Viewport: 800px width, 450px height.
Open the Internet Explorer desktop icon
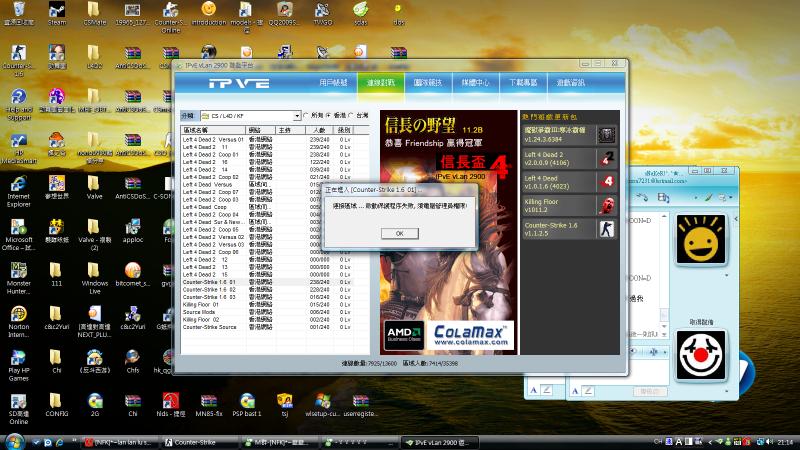tap(19, 188)
